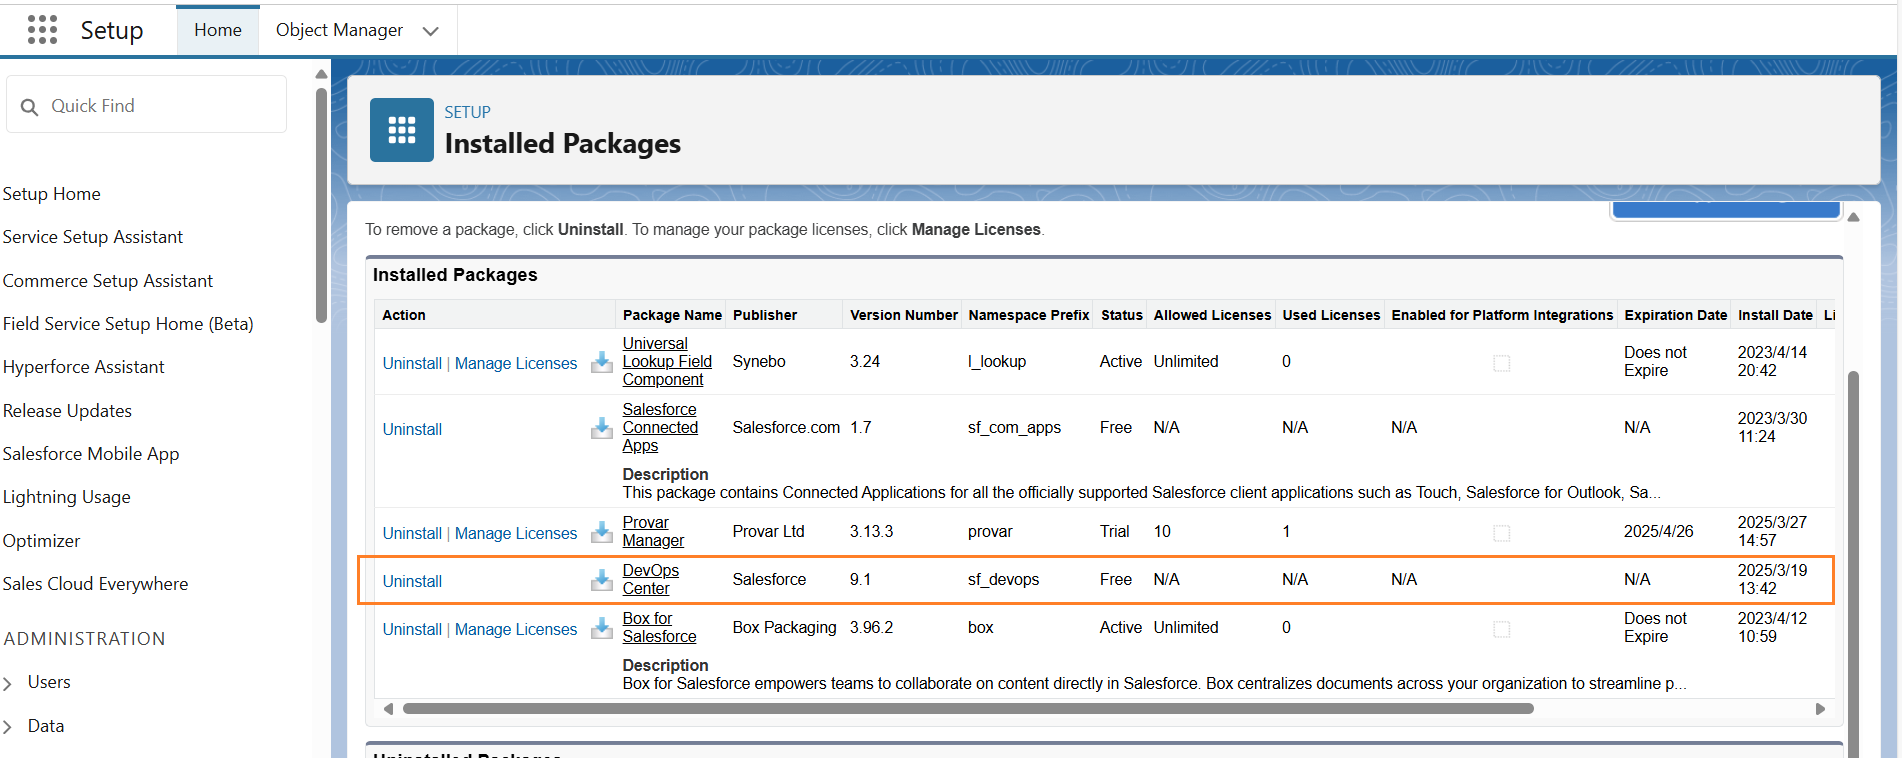1902x758 pixels.
Task: Click the download icon beside Salesforce Connected Apps
Action: 602,428
